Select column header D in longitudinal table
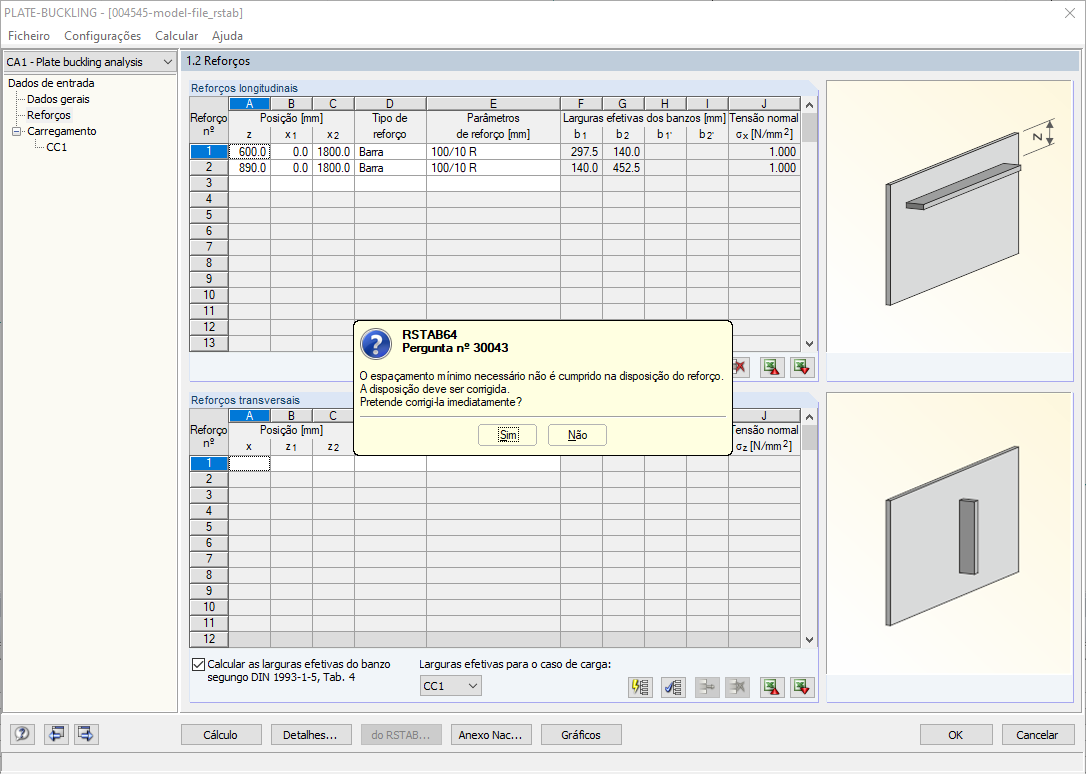The image size is (1086, 774). (x=390, y=104)
